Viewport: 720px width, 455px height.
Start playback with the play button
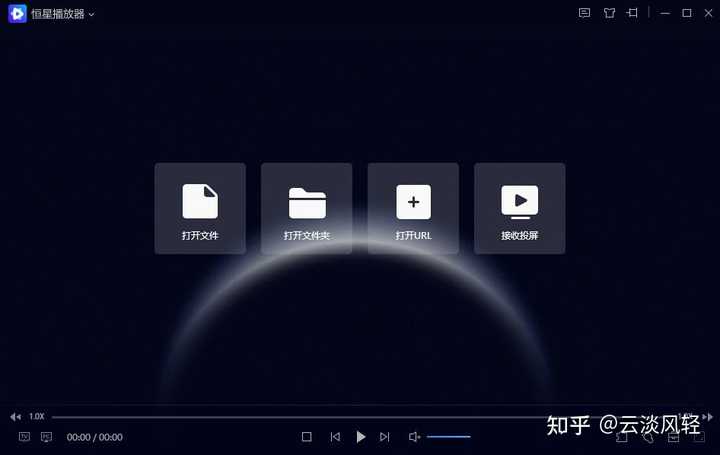pyautogui.click(x=361, y=437)
